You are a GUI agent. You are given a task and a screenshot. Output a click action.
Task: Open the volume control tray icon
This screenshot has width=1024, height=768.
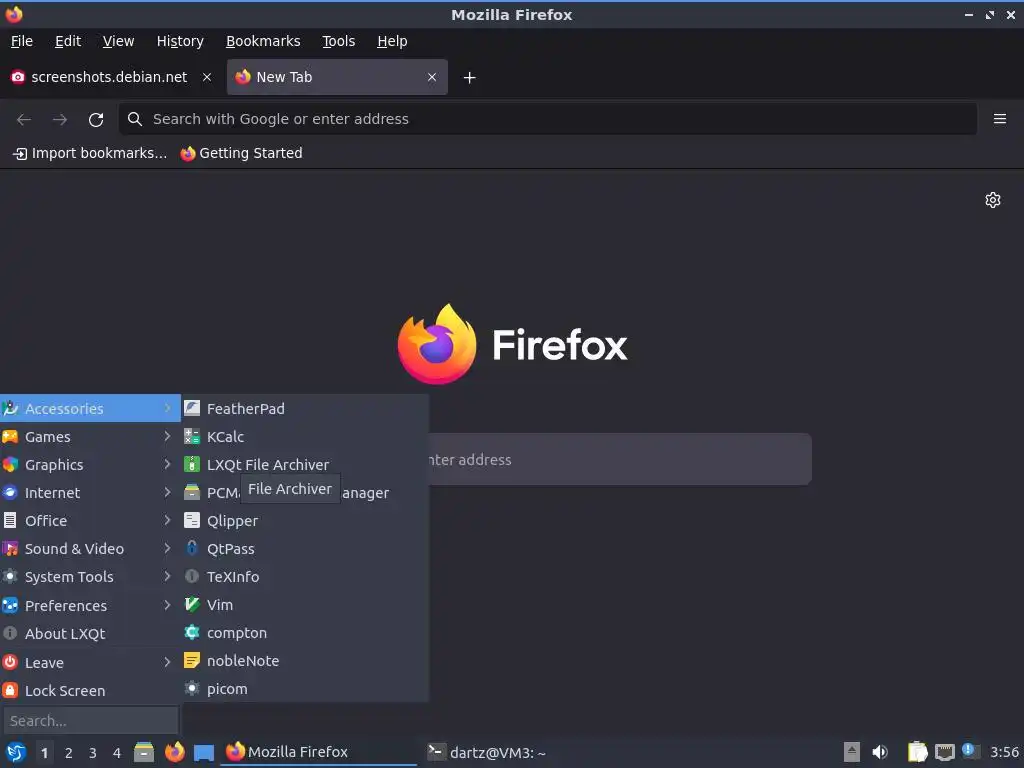(x=880, y=752)
